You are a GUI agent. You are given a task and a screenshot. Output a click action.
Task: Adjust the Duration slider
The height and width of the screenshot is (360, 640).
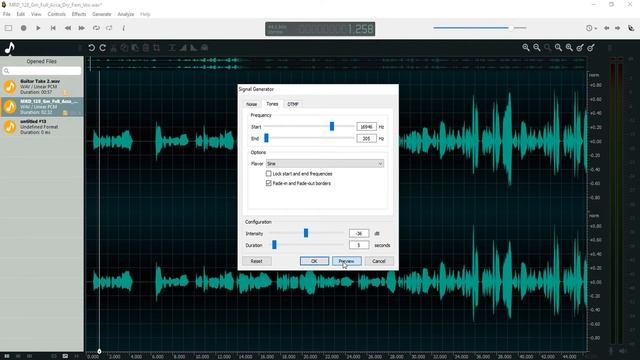tap(274, 245)
